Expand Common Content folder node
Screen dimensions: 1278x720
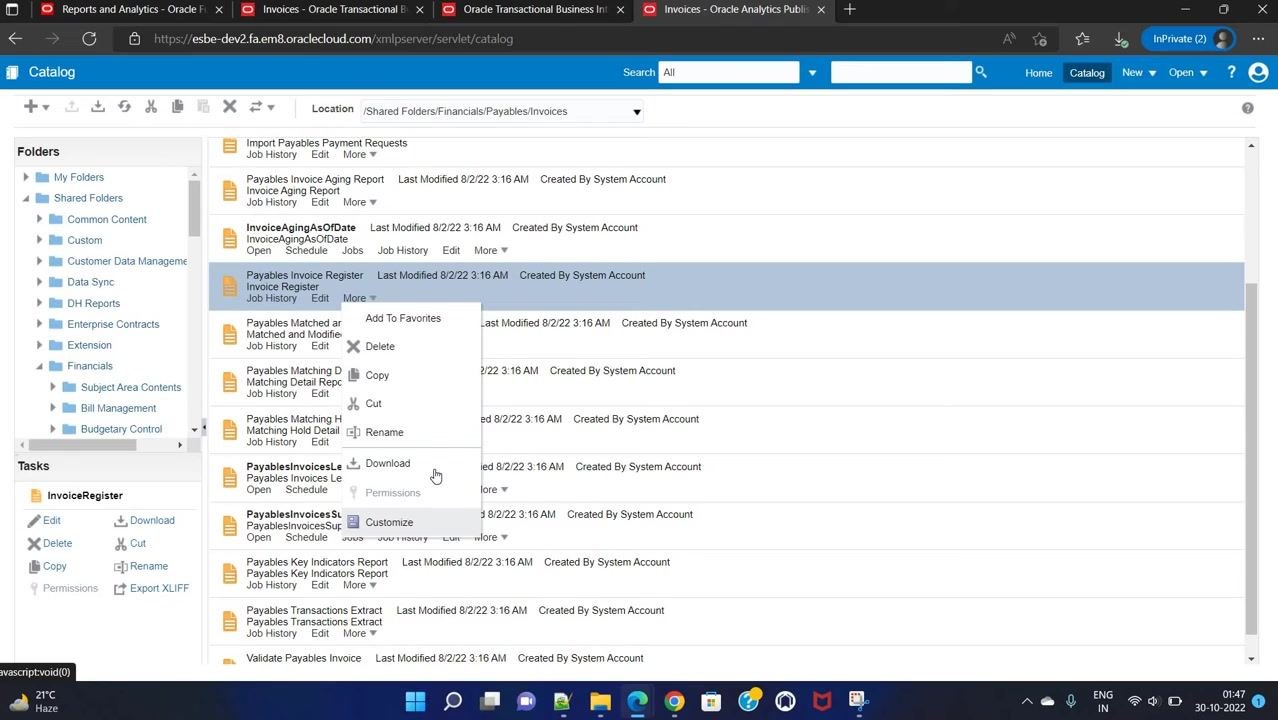(39, 219)
